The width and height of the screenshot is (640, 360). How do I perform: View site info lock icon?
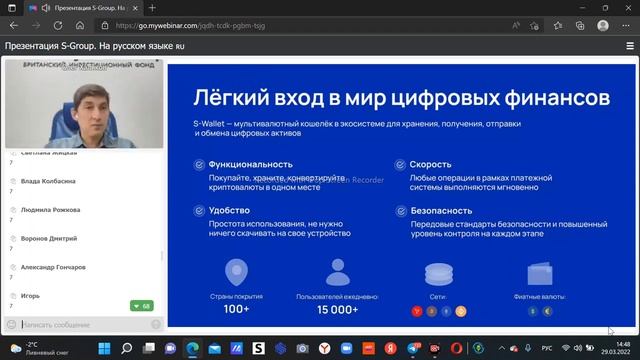[x=105, y=26]
